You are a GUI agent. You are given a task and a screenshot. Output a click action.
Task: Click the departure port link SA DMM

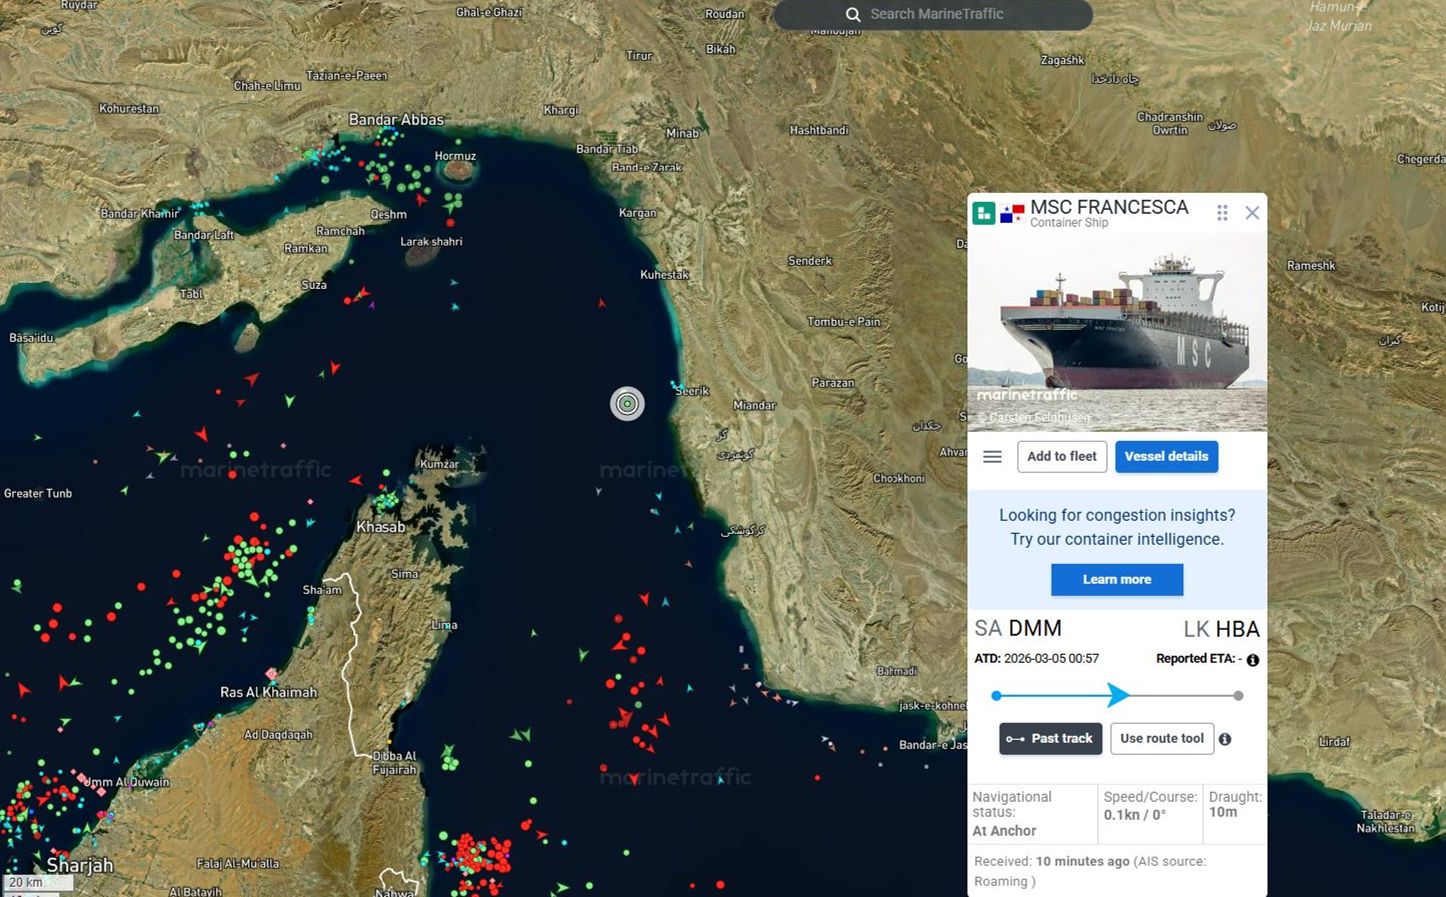(x=1018, y=628)
